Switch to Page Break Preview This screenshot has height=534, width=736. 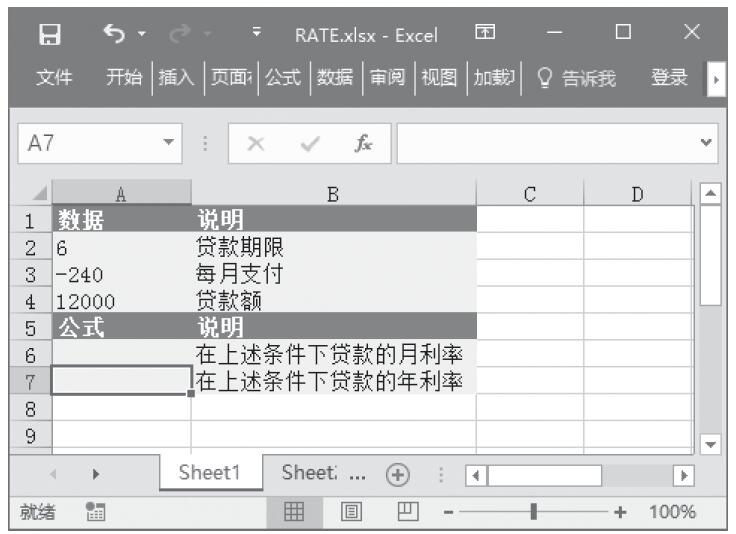[407, 512]
